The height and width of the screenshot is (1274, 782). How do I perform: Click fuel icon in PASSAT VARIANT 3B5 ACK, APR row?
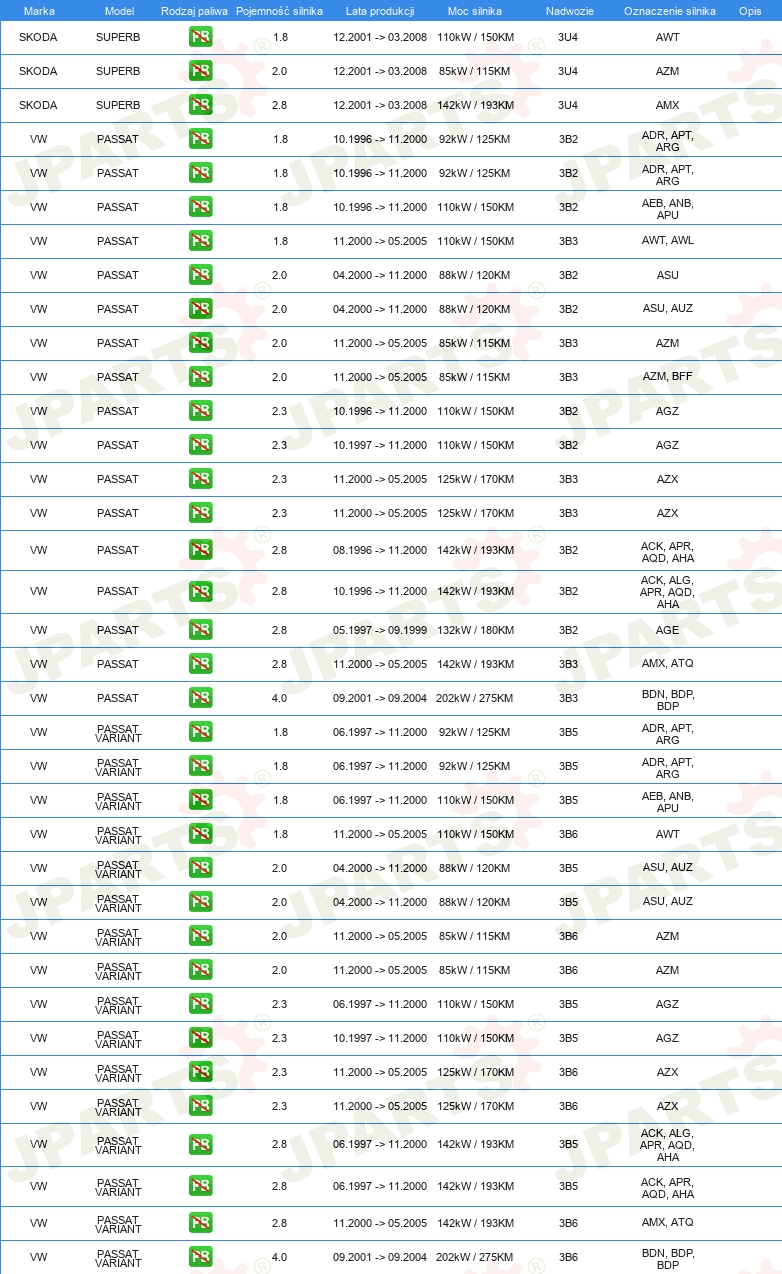(x=200, y=1186)
